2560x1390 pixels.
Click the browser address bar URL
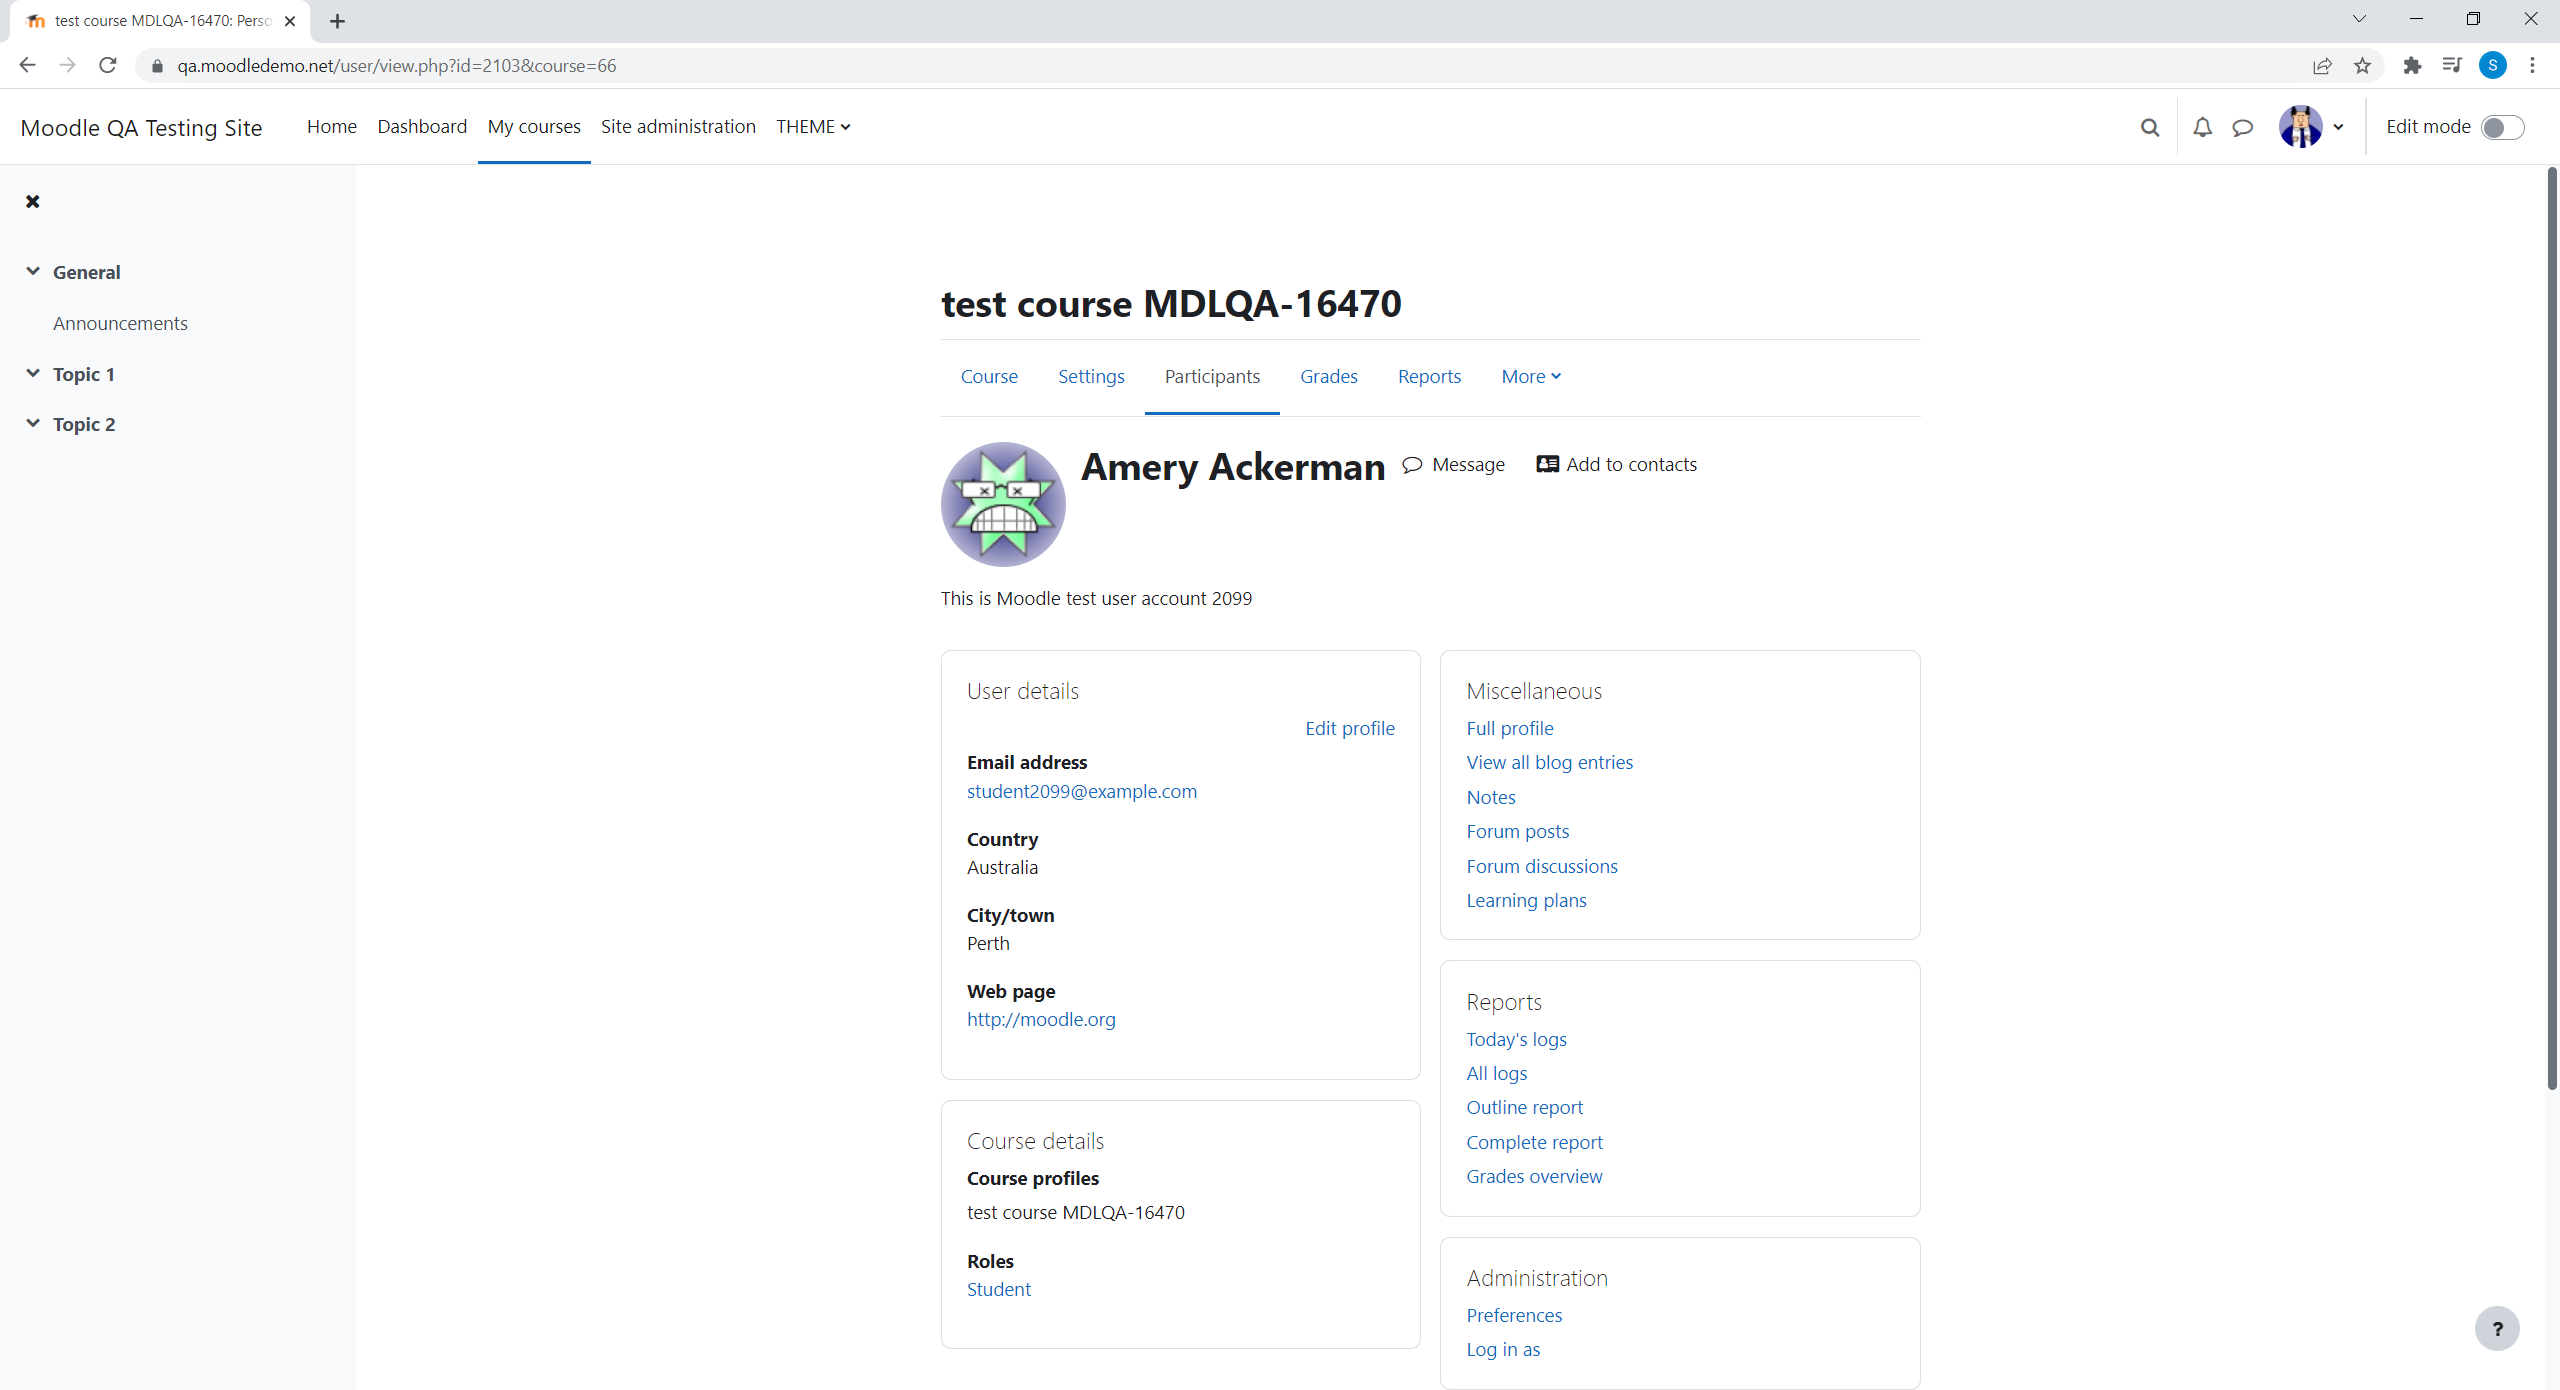pyautogui.click(x=396, y=66)
